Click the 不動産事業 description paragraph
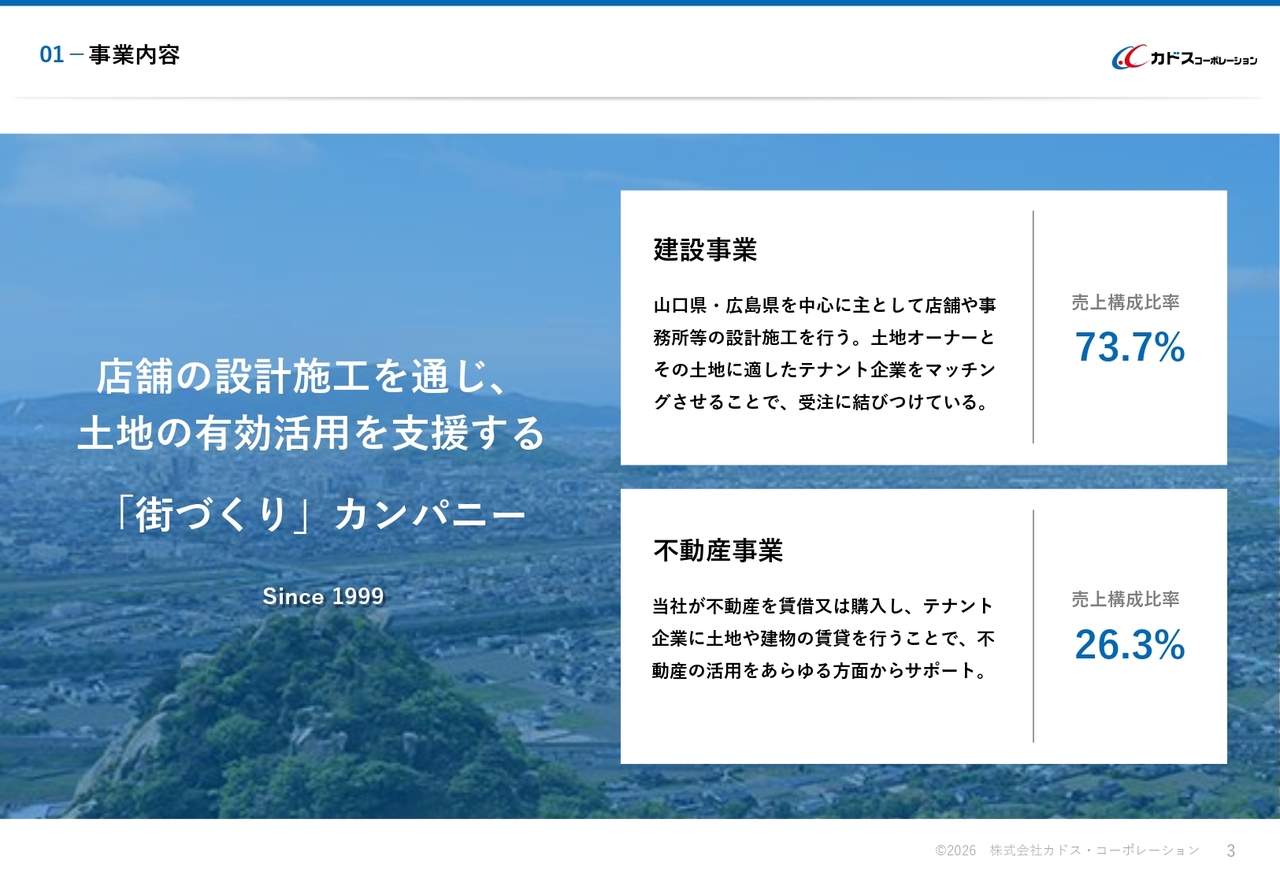This screenshot has height=886, width=1280. tap(824, 638)
